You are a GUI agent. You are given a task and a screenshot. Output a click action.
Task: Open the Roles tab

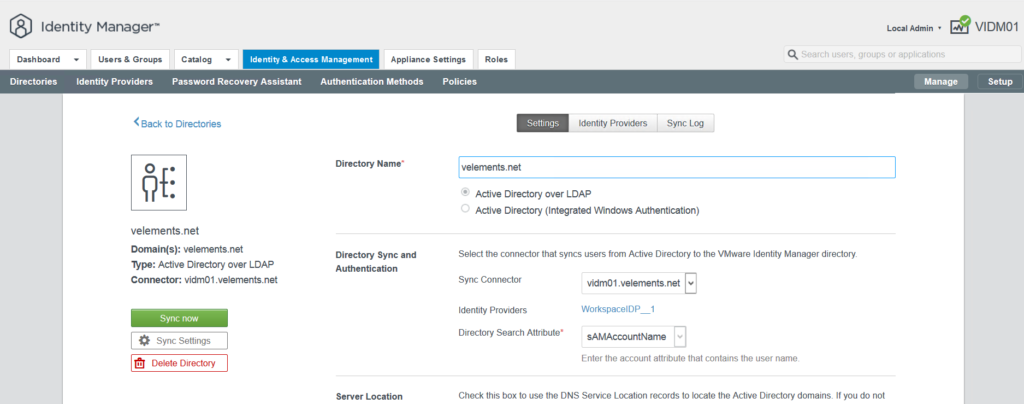pyautogui.click(x=496, y=59)
